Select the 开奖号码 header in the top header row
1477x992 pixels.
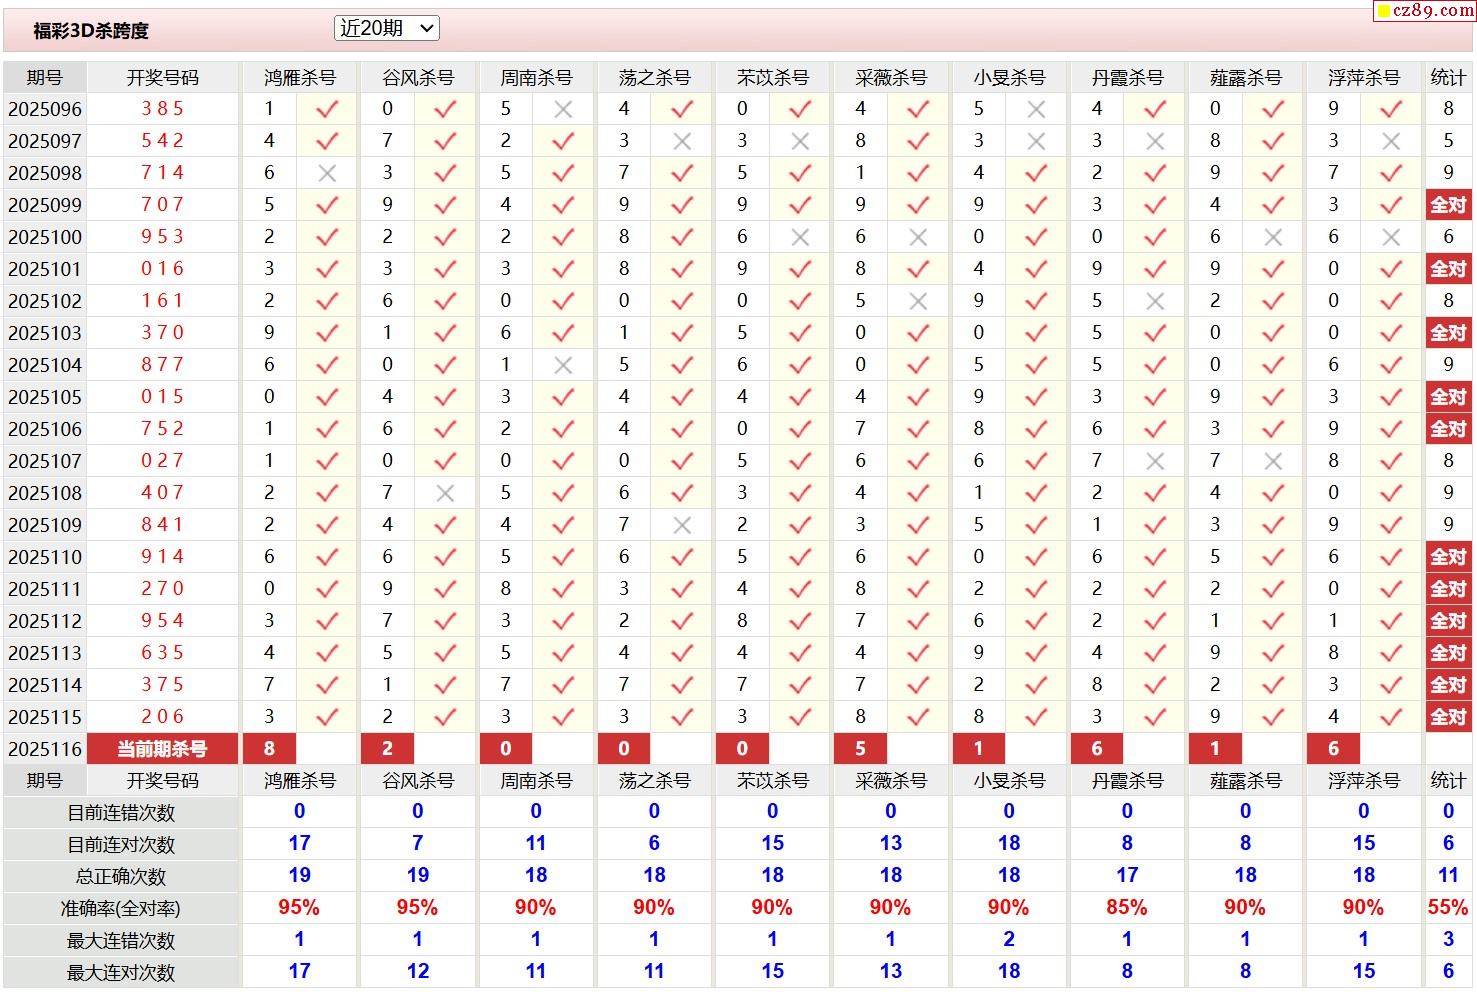point(162,77)
